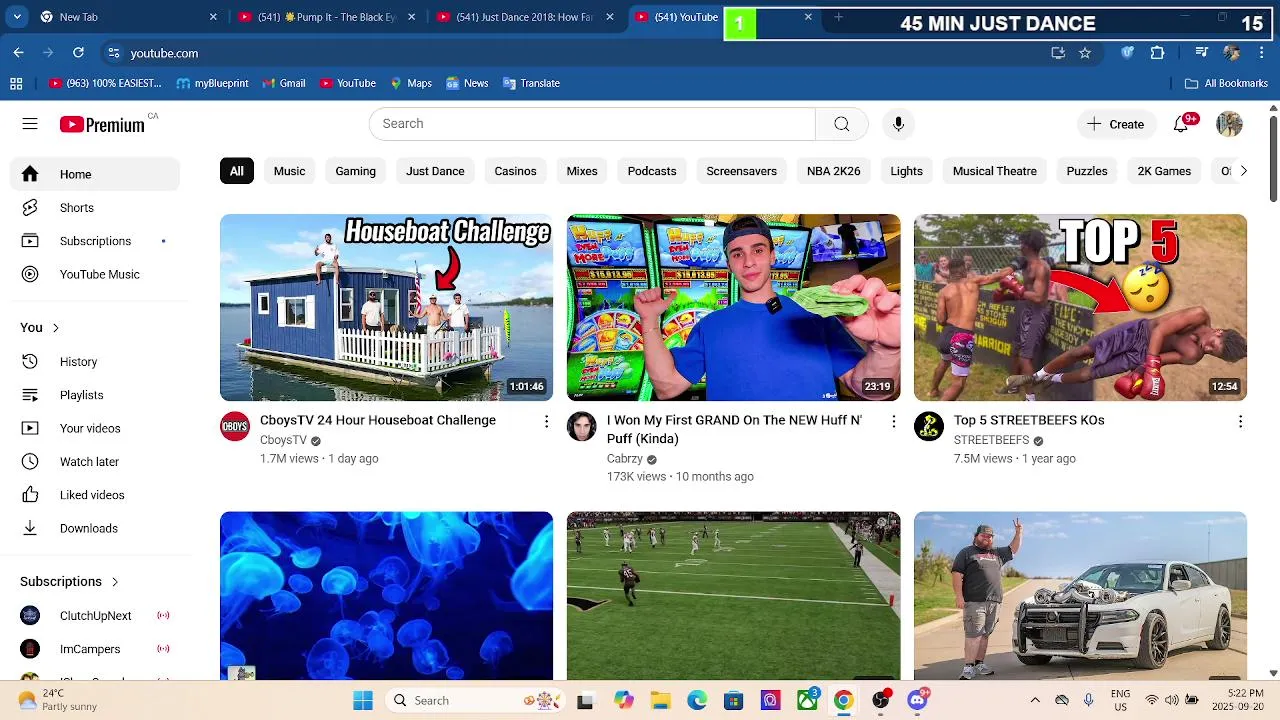Viewport: 1280px width, 720px height.
Task: Open the account avatar menu on YouTube
Action: [x=1229, y=124]
